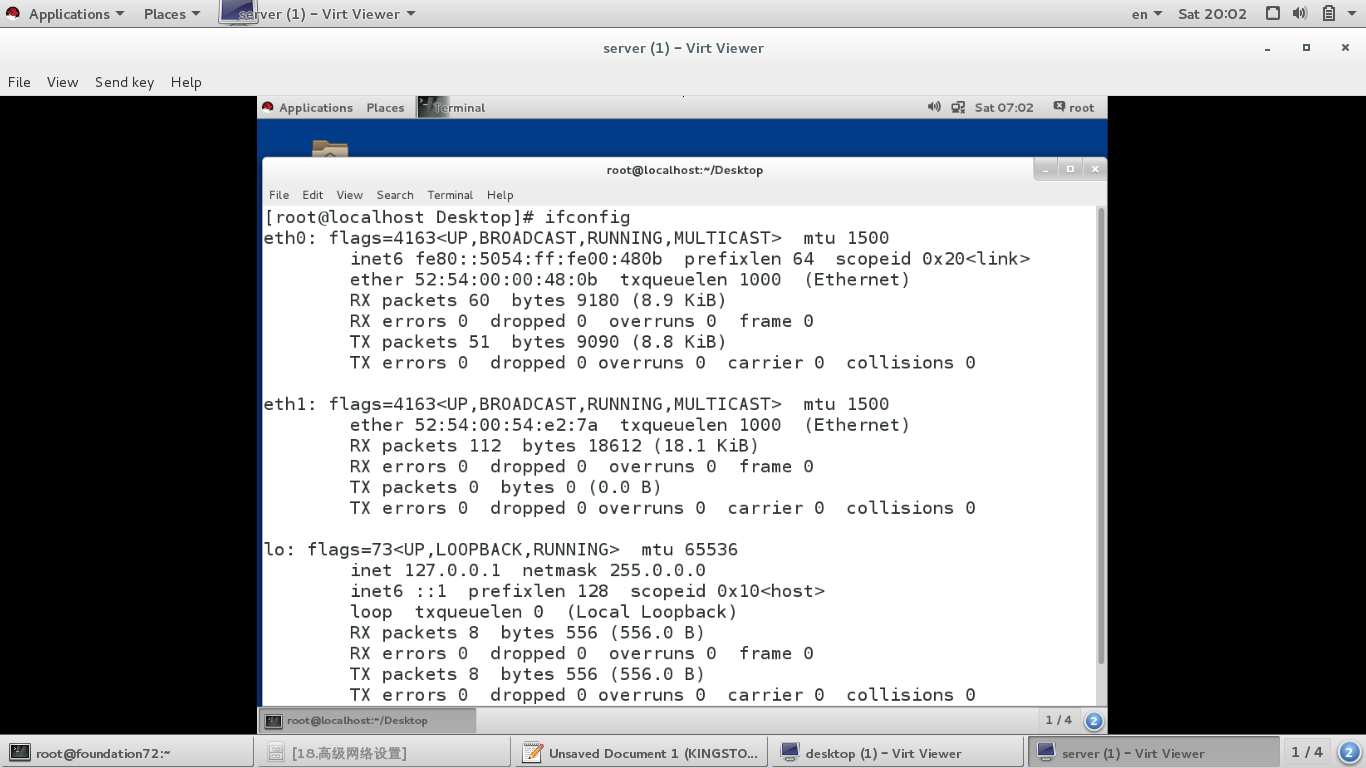1366x768 pixels.
Task: Expand the host Places dropdown
Action: click(x=168, y=13)
